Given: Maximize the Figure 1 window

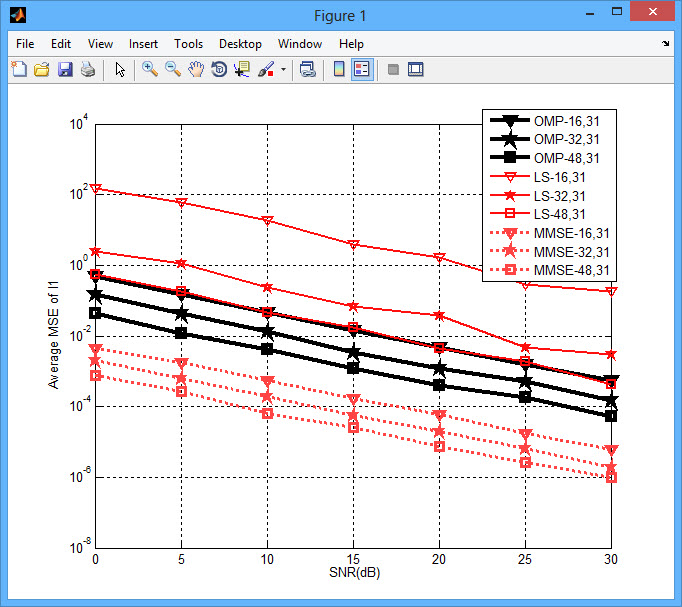Looking at the screenshot, I should 617,12.
